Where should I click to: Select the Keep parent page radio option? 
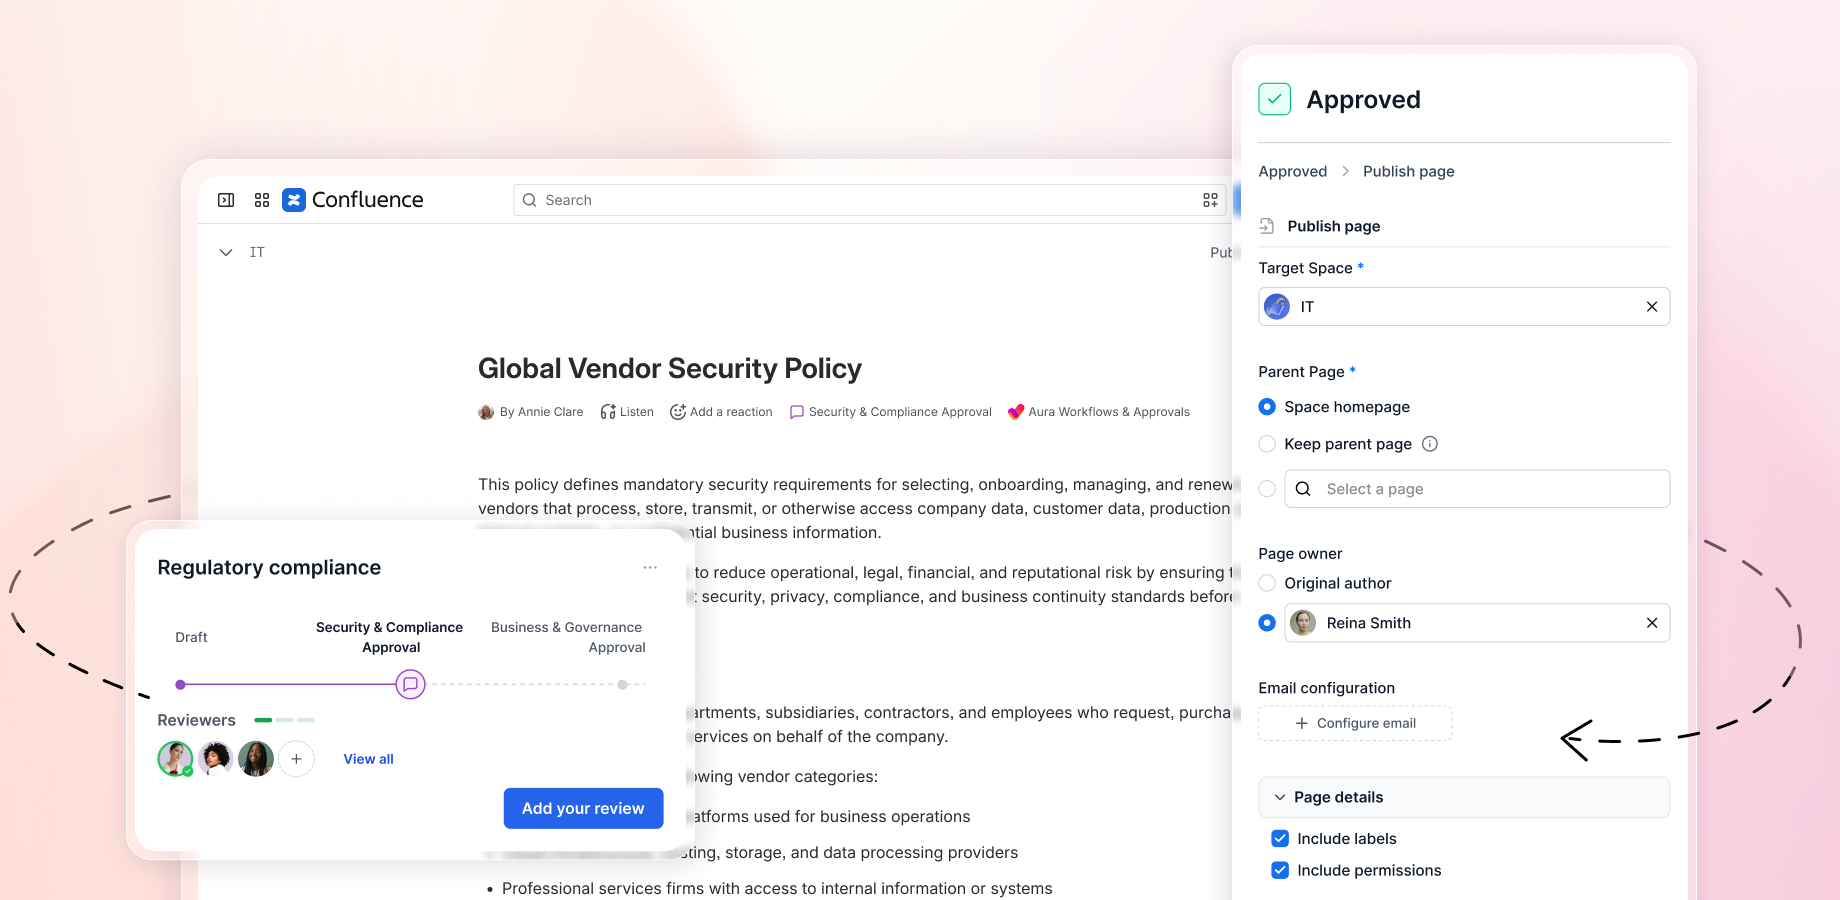(x=1267, y=444)
